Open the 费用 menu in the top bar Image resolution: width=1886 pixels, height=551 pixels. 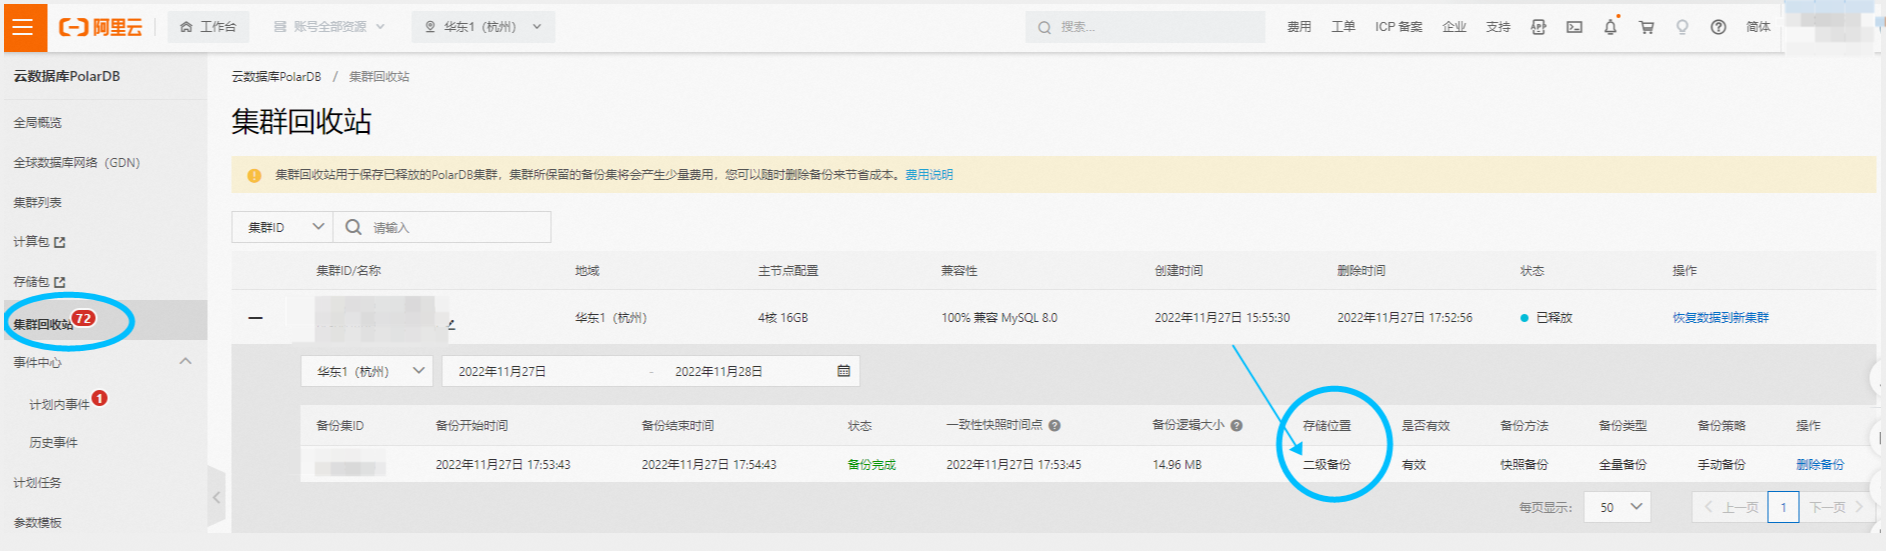(1299, 27)
